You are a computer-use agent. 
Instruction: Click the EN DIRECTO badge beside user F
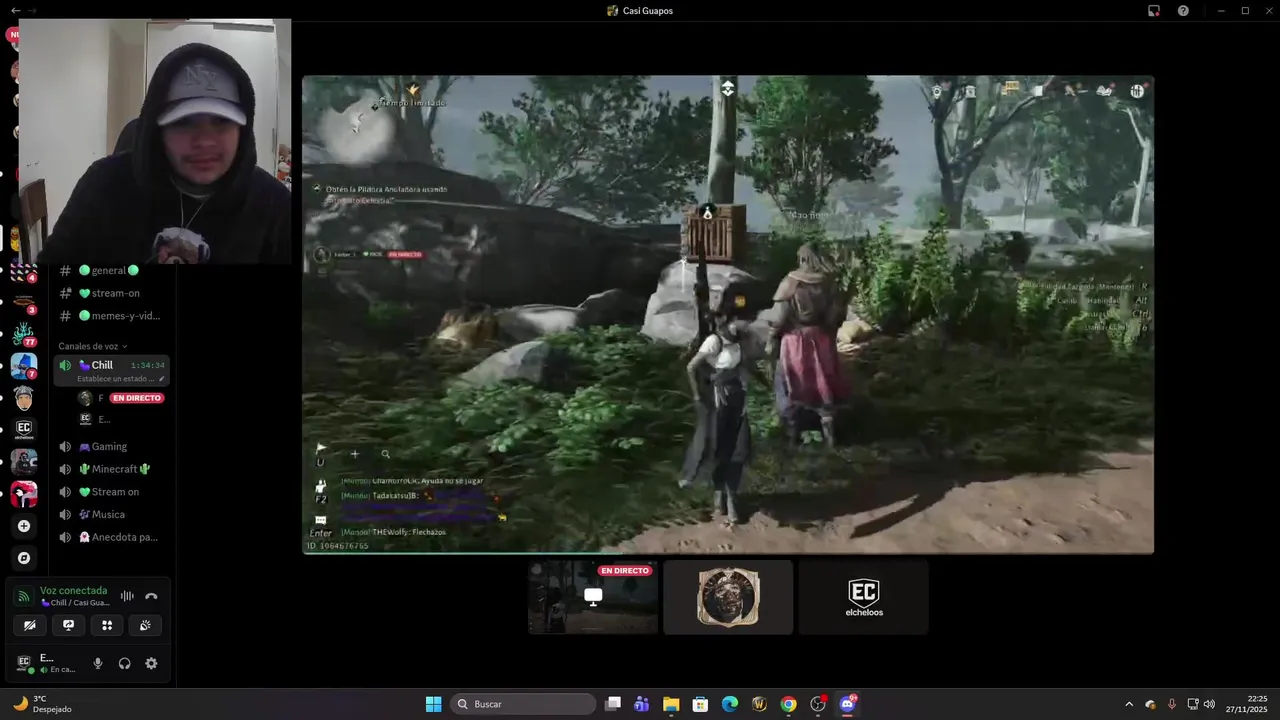point(136,398)
